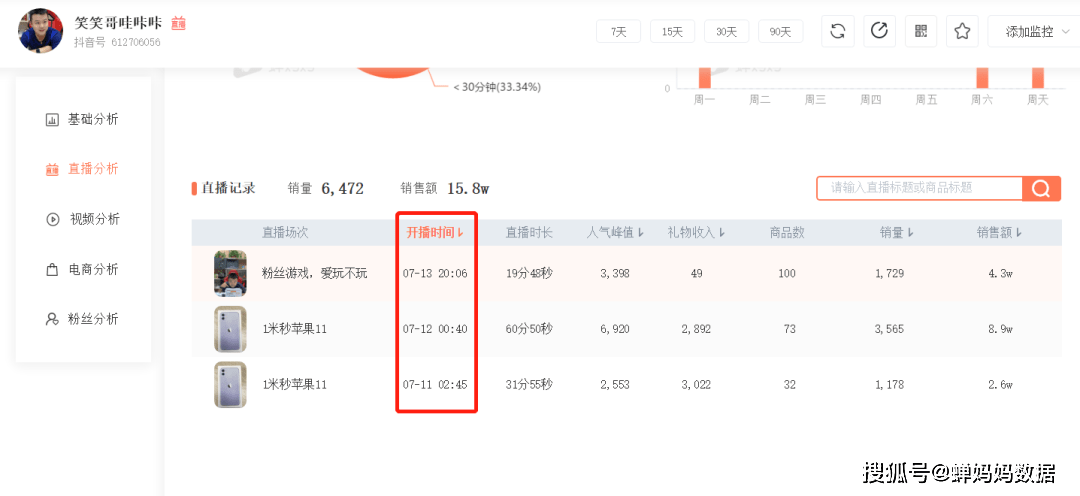Sort by 销售额 column header

tap(999, 233)
